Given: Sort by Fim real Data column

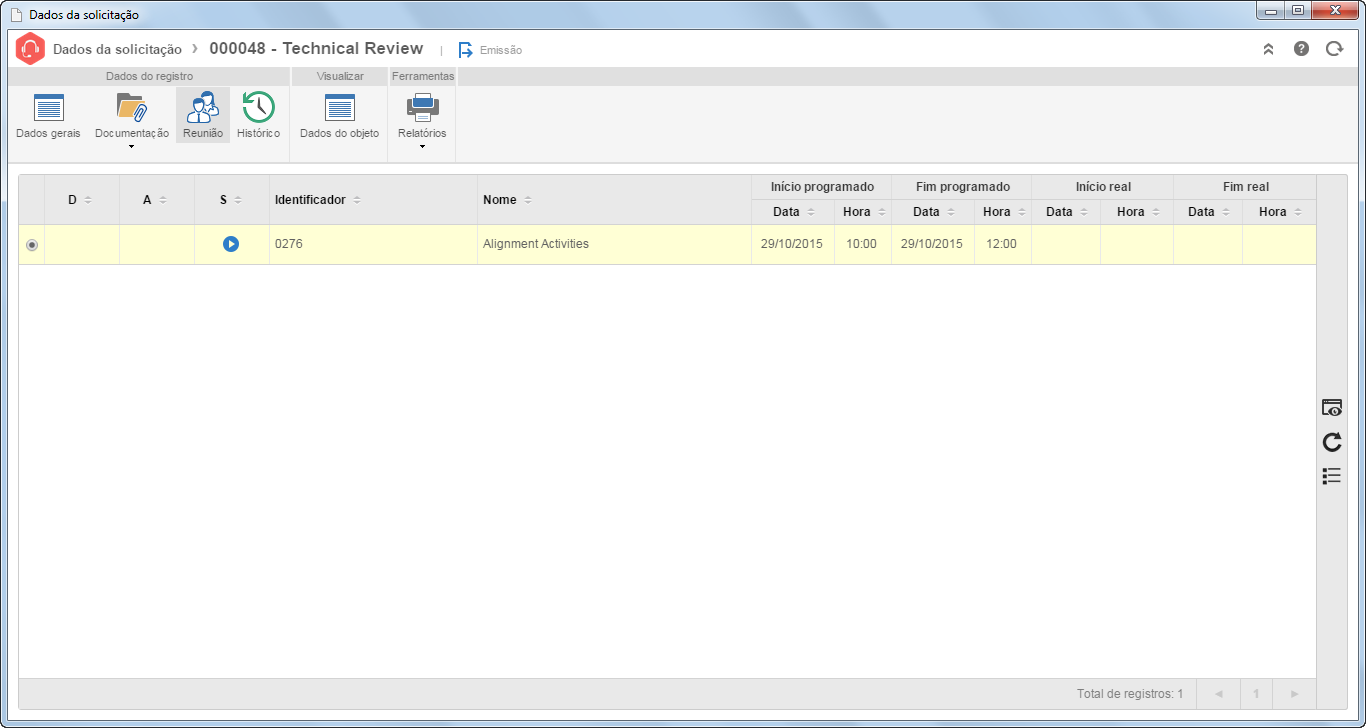Looking at the screenshot, I should point(1208,212).
